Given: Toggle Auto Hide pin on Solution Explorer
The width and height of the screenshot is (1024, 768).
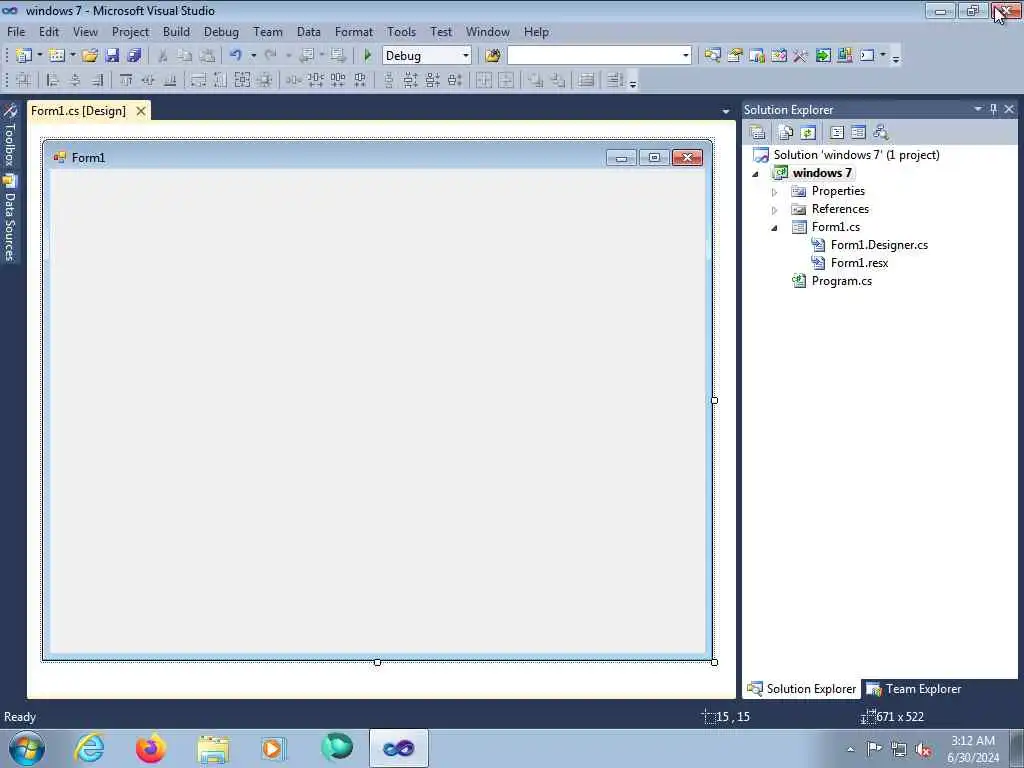Looking at the screenshot, I should click(993, 109).
